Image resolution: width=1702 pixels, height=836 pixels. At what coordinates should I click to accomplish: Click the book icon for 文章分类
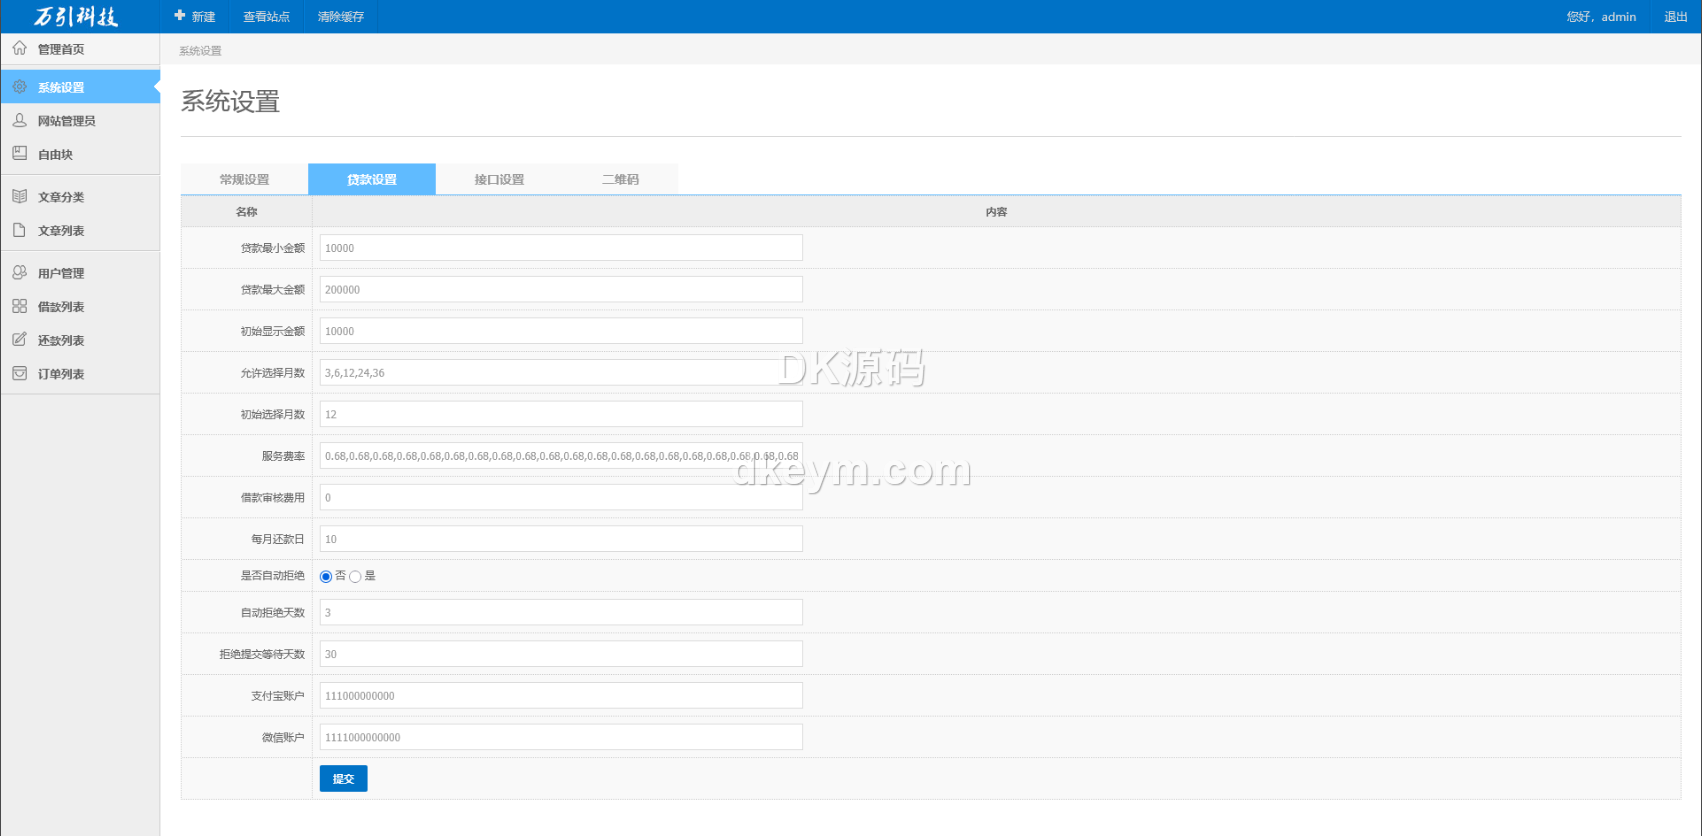click(x=19, y=196)
